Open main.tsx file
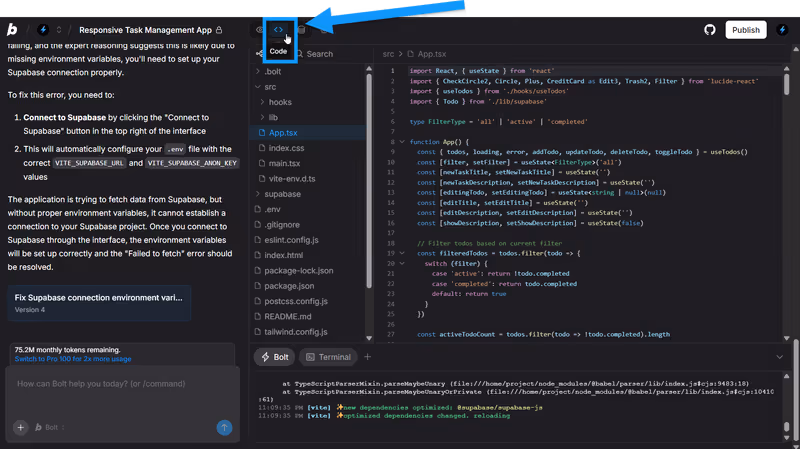 pos(284,163)
